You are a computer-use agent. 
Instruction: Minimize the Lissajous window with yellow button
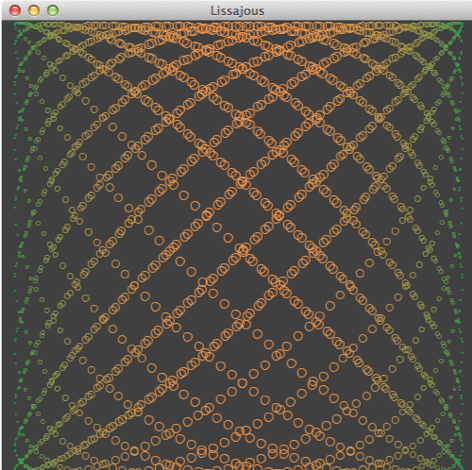pos(34,11)
